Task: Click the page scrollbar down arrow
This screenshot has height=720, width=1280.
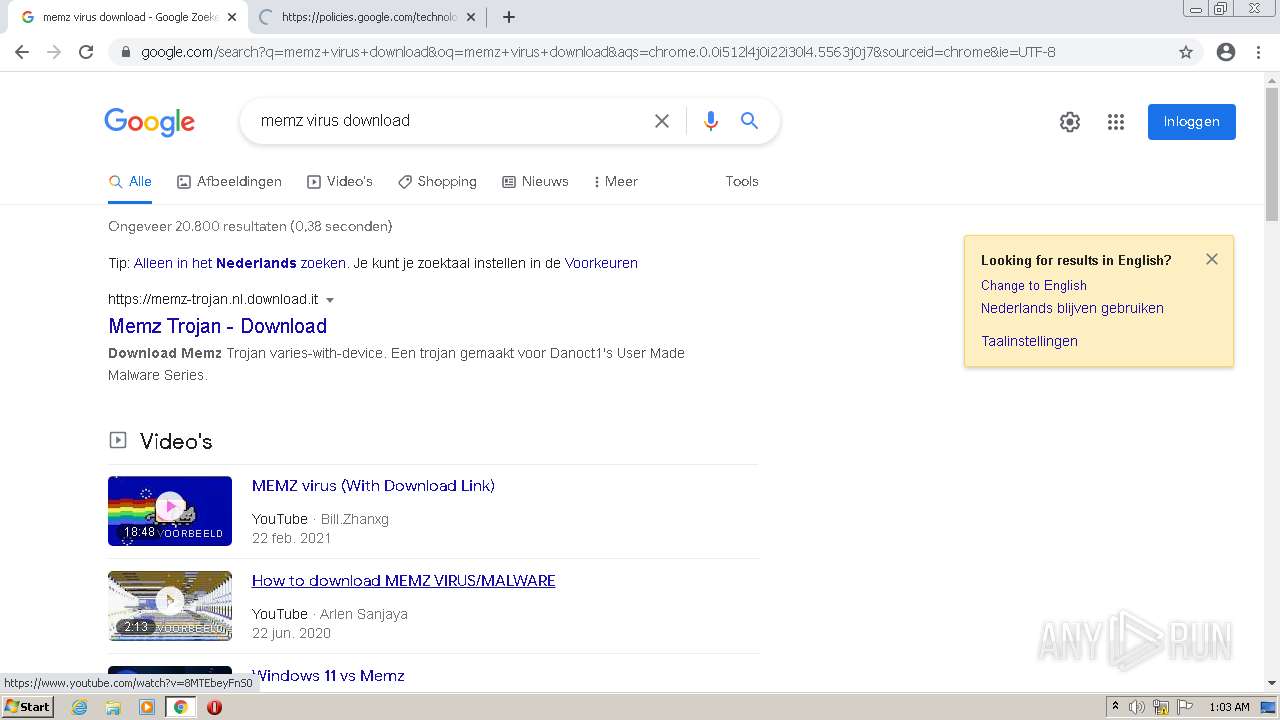Action: [x=1272, y=683]
